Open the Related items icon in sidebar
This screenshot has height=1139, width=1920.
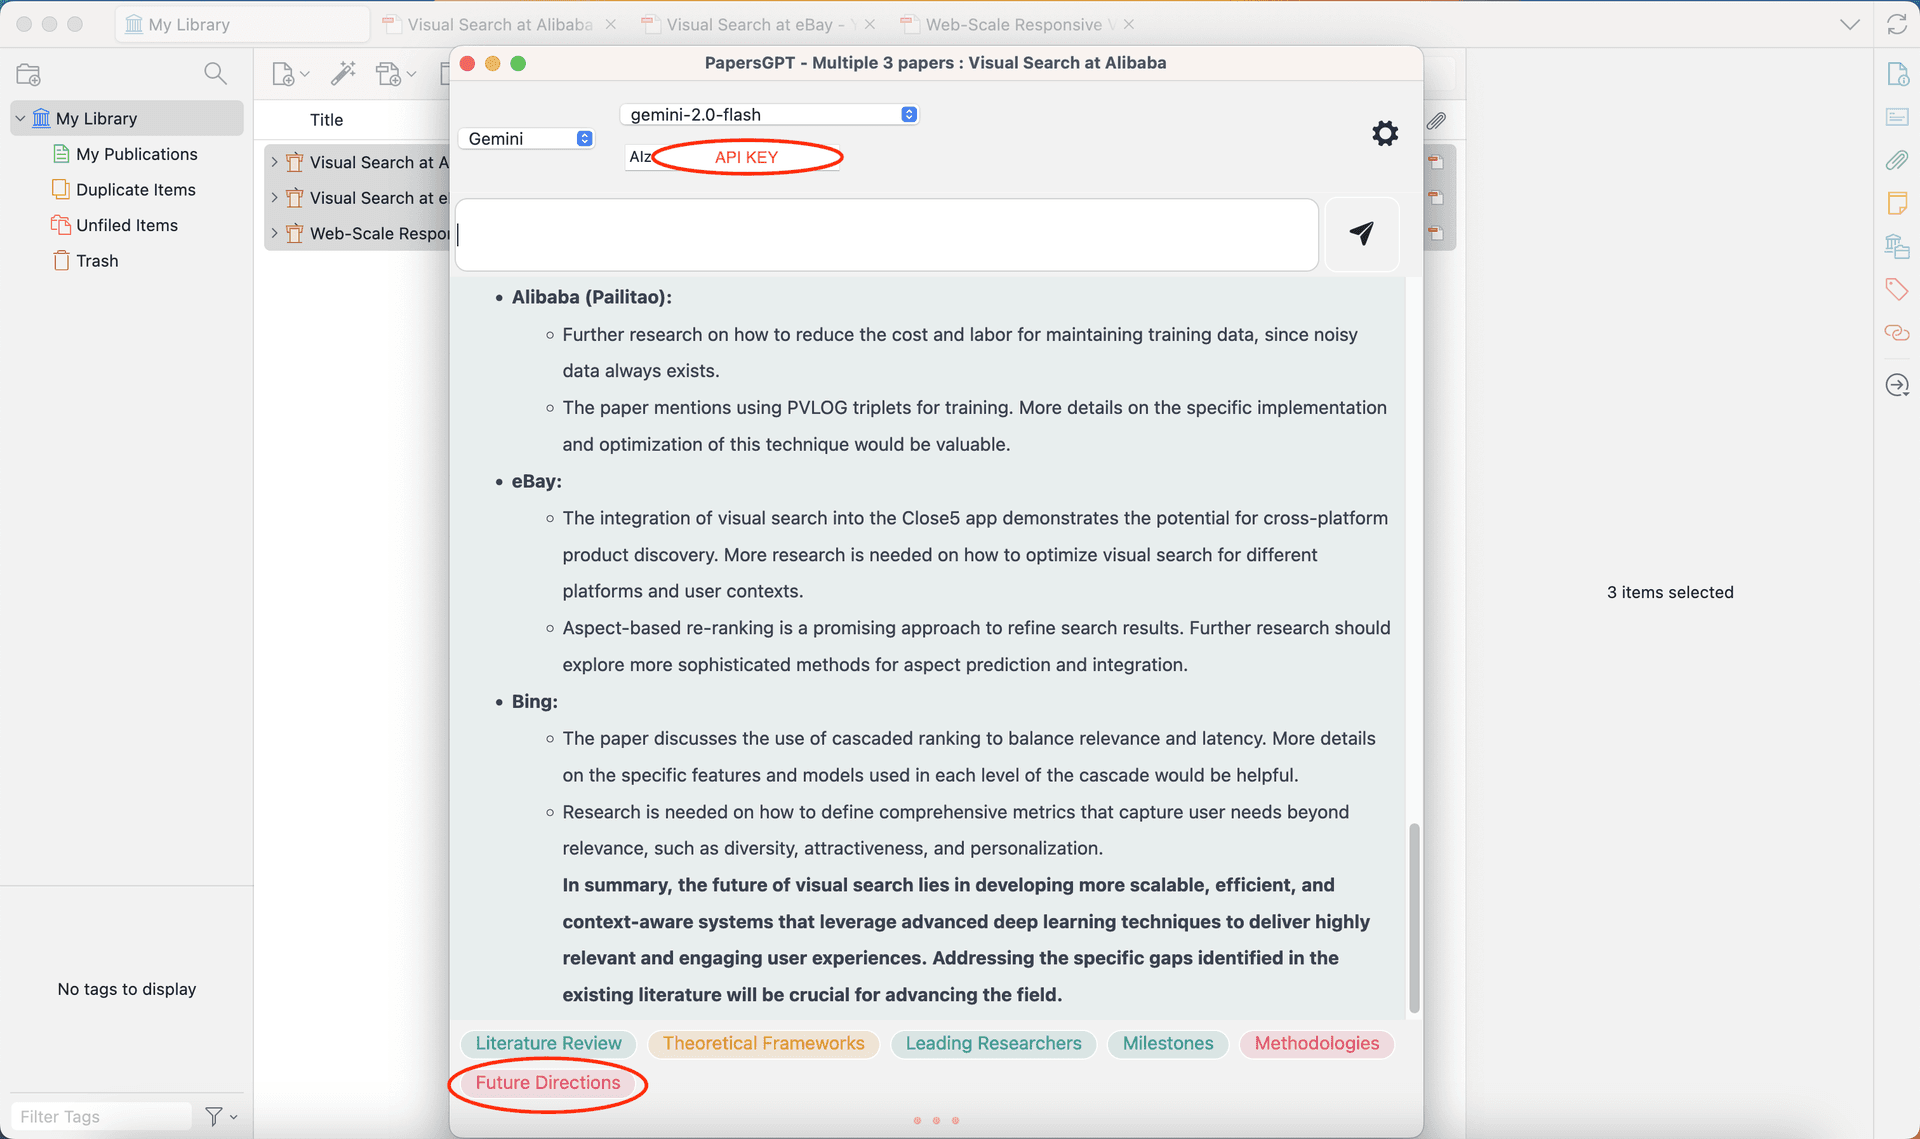click(1896, 333)
